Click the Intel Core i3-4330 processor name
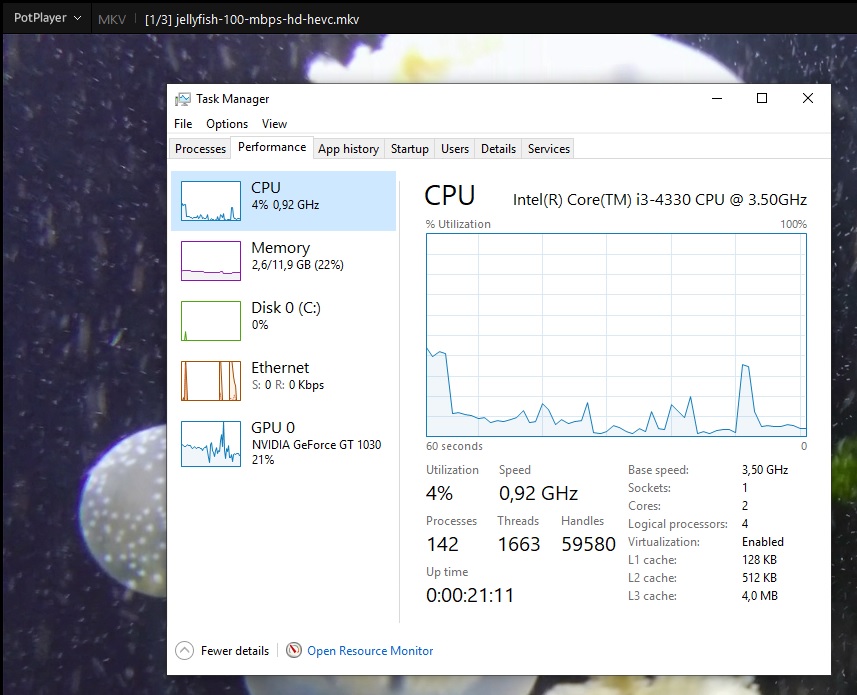The width and height of the screenshot is (857, 695). pos(660,200)
